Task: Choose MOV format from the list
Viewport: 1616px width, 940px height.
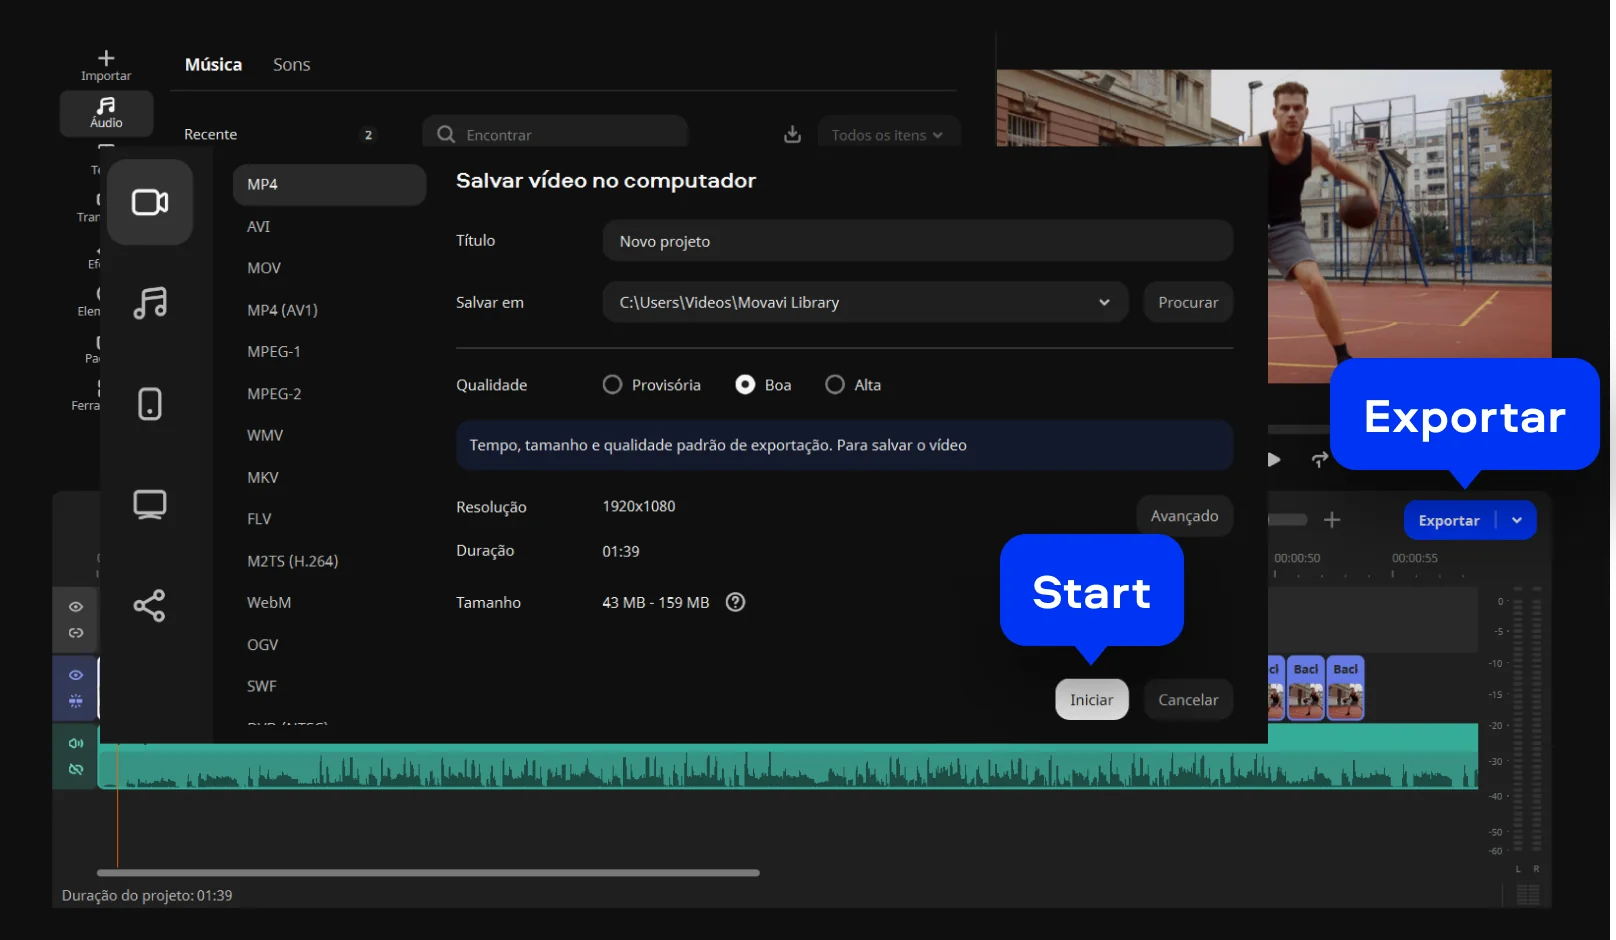Action: [x=264, y=268]
